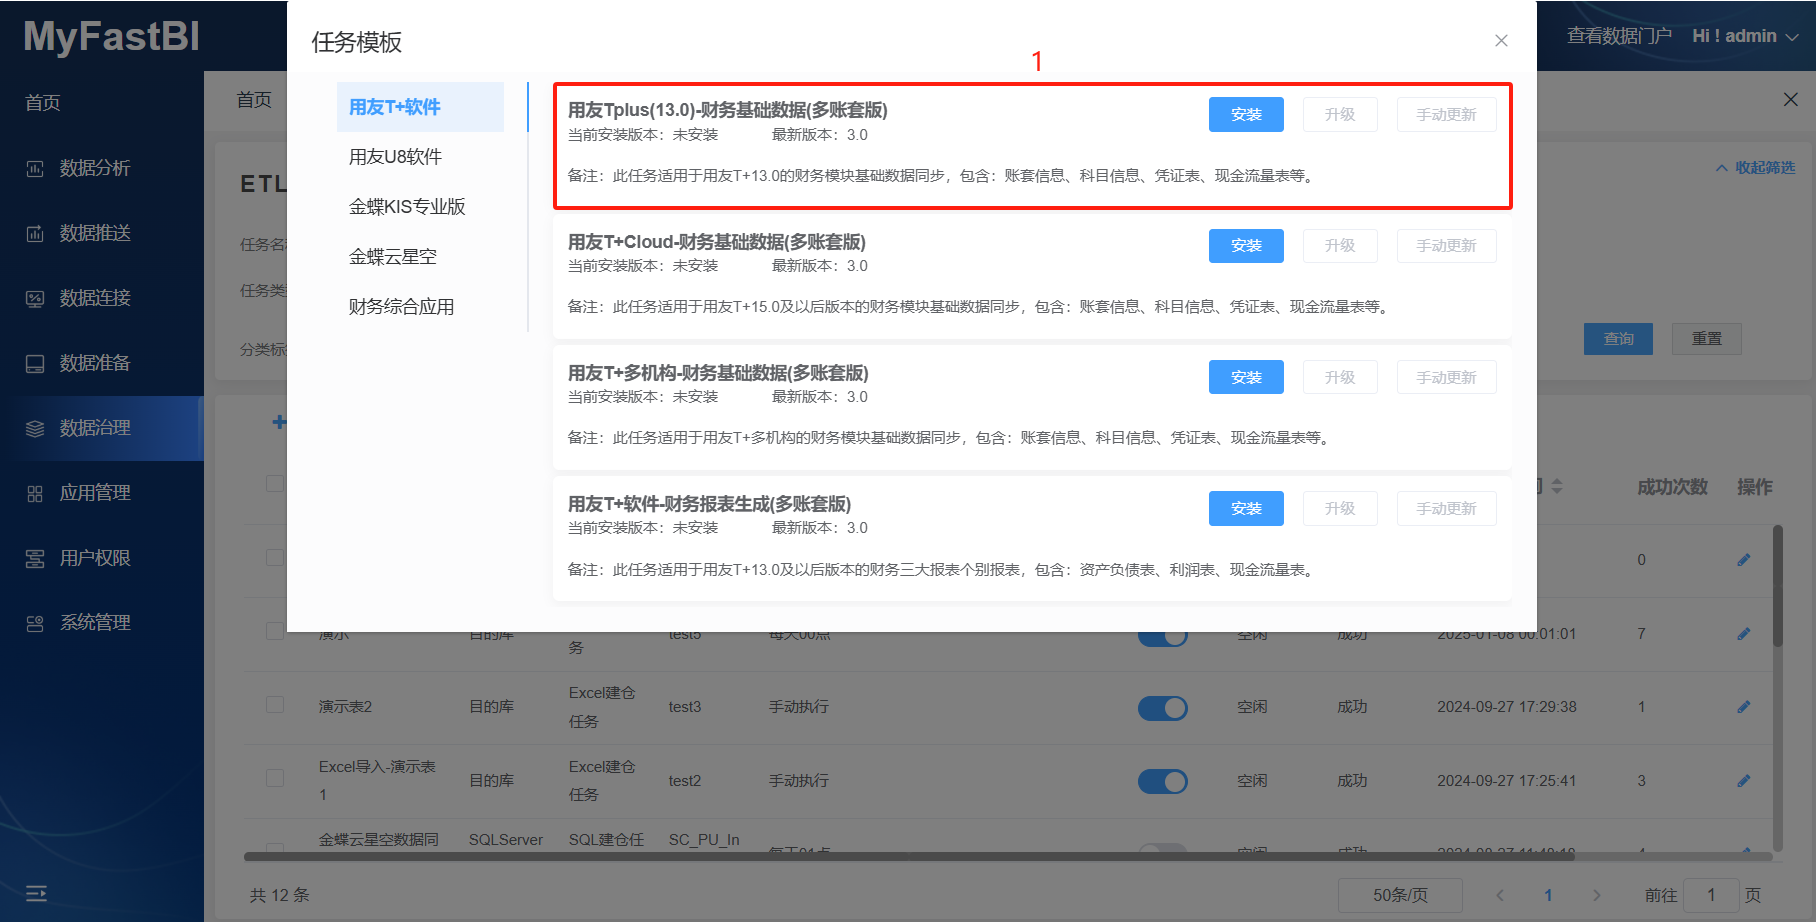Click the 查询 search button
This screenshot has height=922, width=1816.
1618,339
